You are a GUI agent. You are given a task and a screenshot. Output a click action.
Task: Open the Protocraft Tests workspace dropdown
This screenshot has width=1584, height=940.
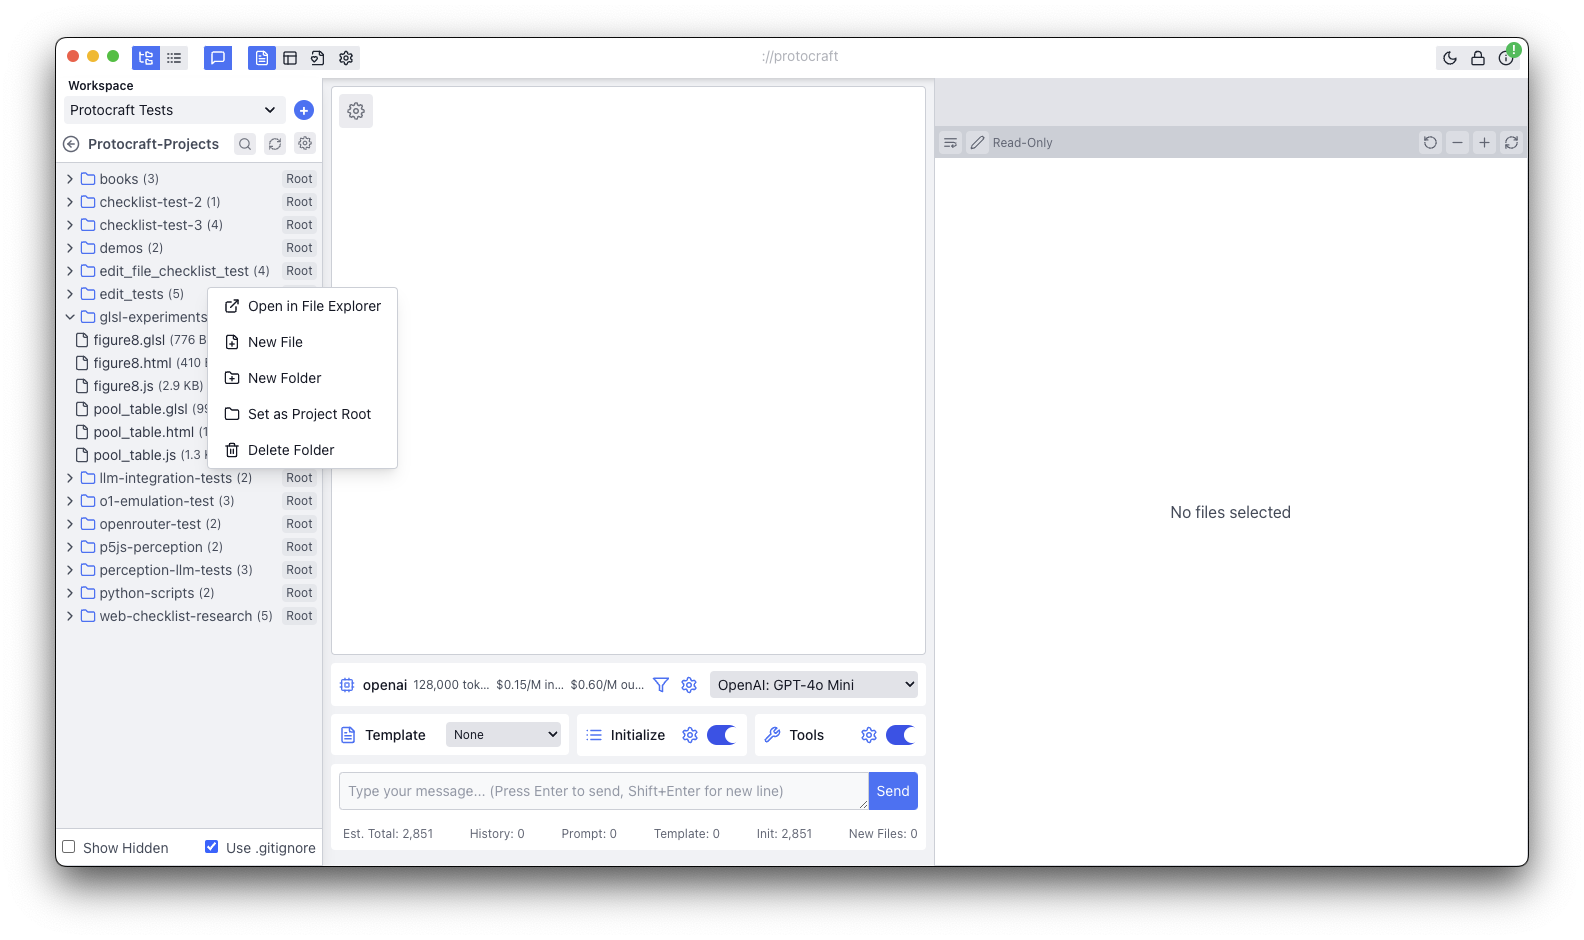[174, 110]
